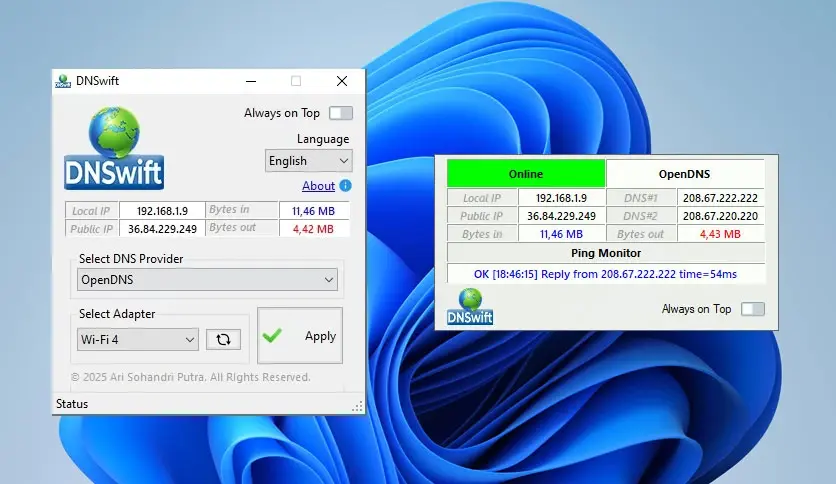Expand the Select DNS Provider dropdown
The image size is (836, 484).
coord(208,280)
